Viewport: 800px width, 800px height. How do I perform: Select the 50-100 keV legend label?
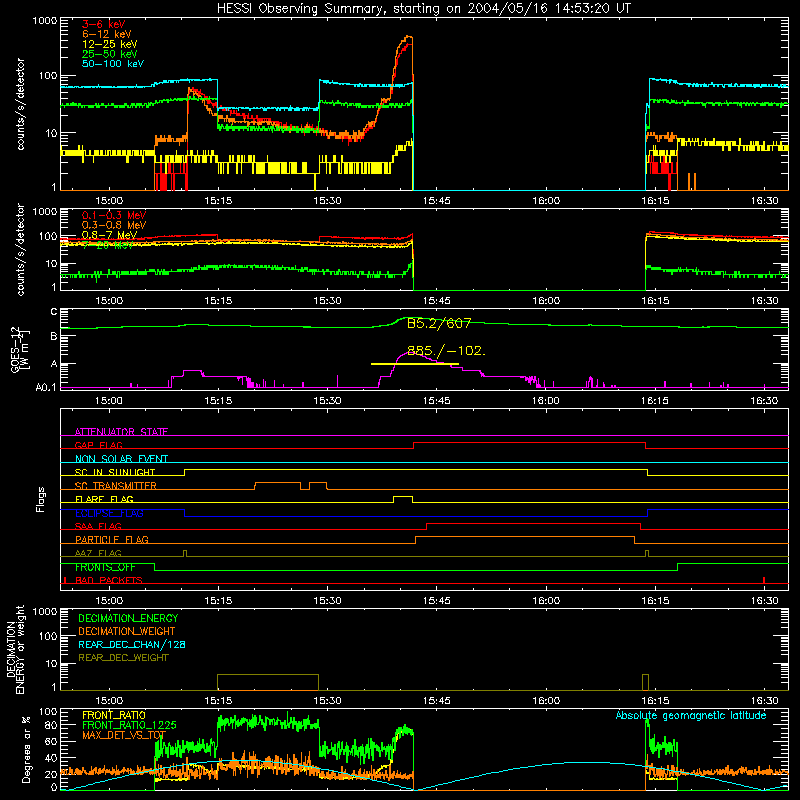pyautogui.click(x=113, y=64)
